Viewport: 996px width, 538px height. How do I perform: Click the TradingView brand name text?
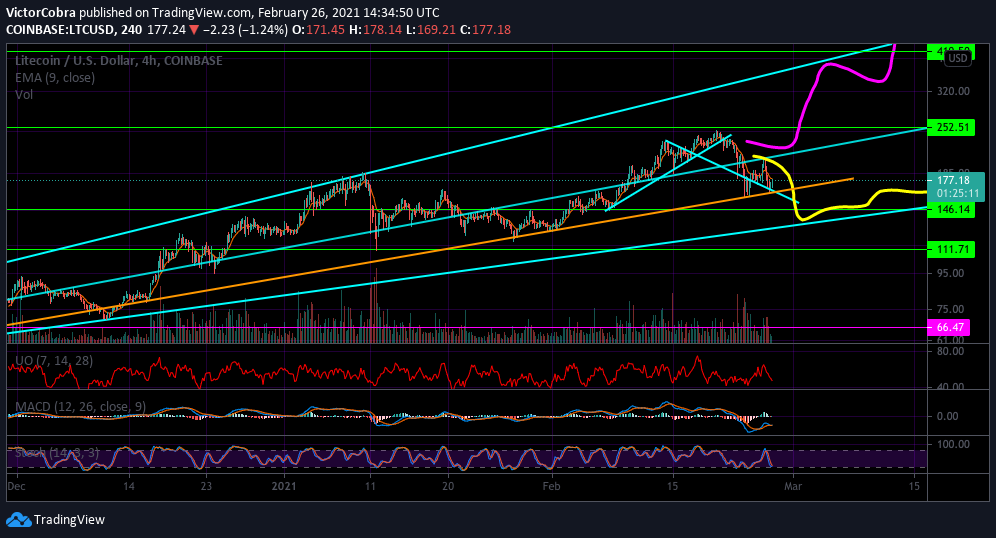69,520
